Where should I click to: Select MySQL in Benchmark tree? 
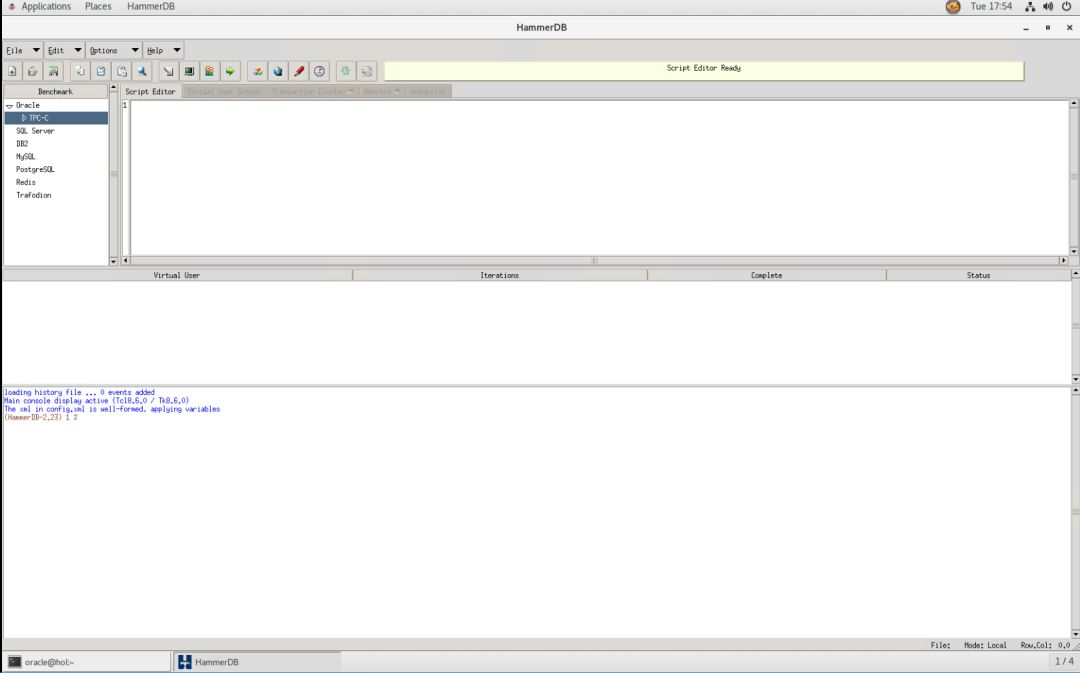point(25,157)
